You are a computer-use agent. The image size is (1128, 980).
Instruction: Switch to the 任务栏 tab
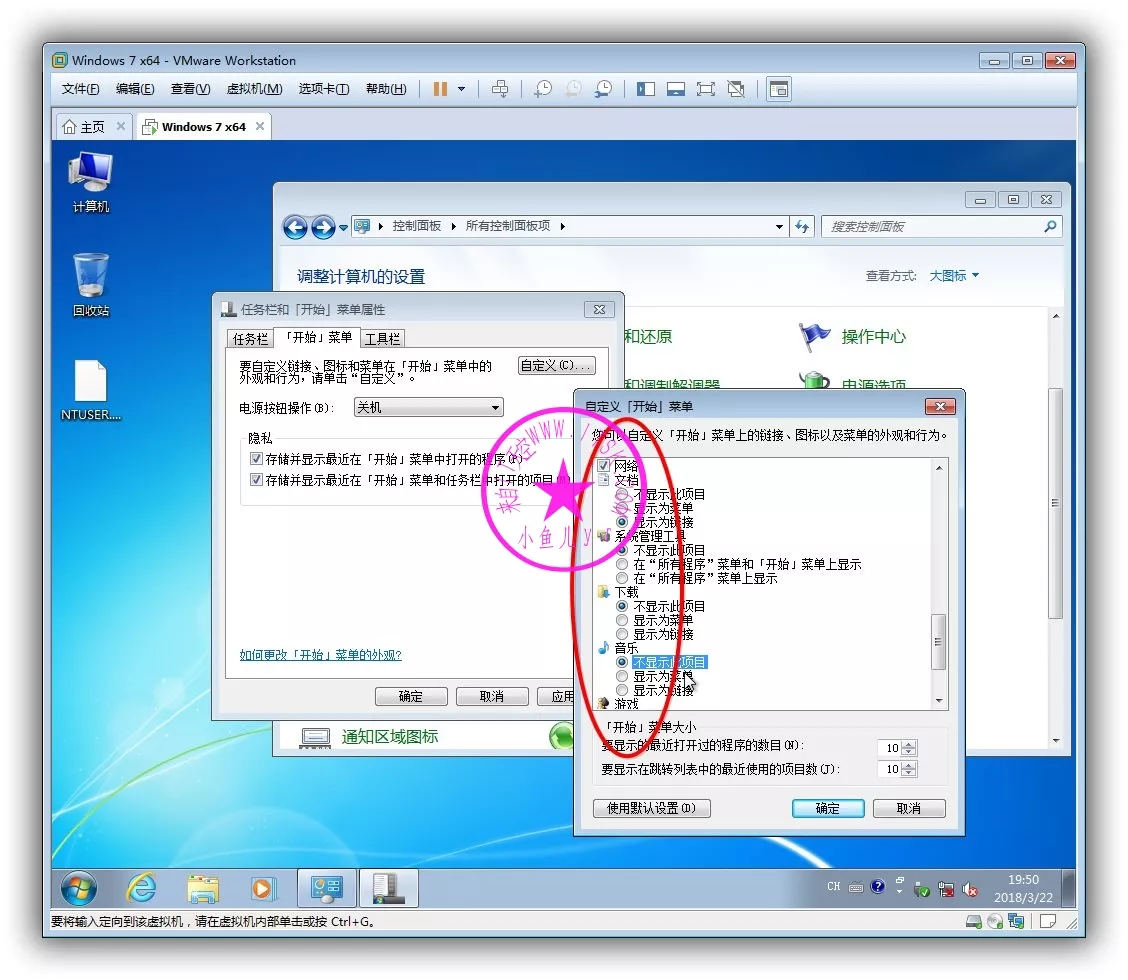tap(250, 339)
